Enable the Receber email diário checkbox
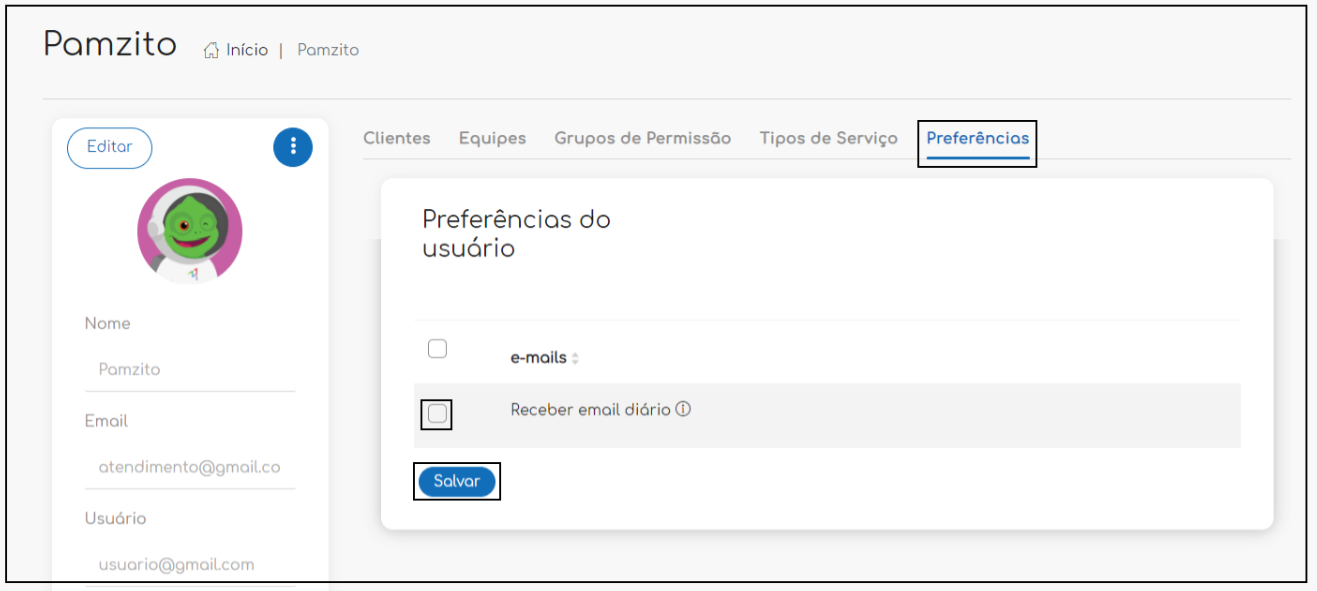 click(x=437, y=413)
